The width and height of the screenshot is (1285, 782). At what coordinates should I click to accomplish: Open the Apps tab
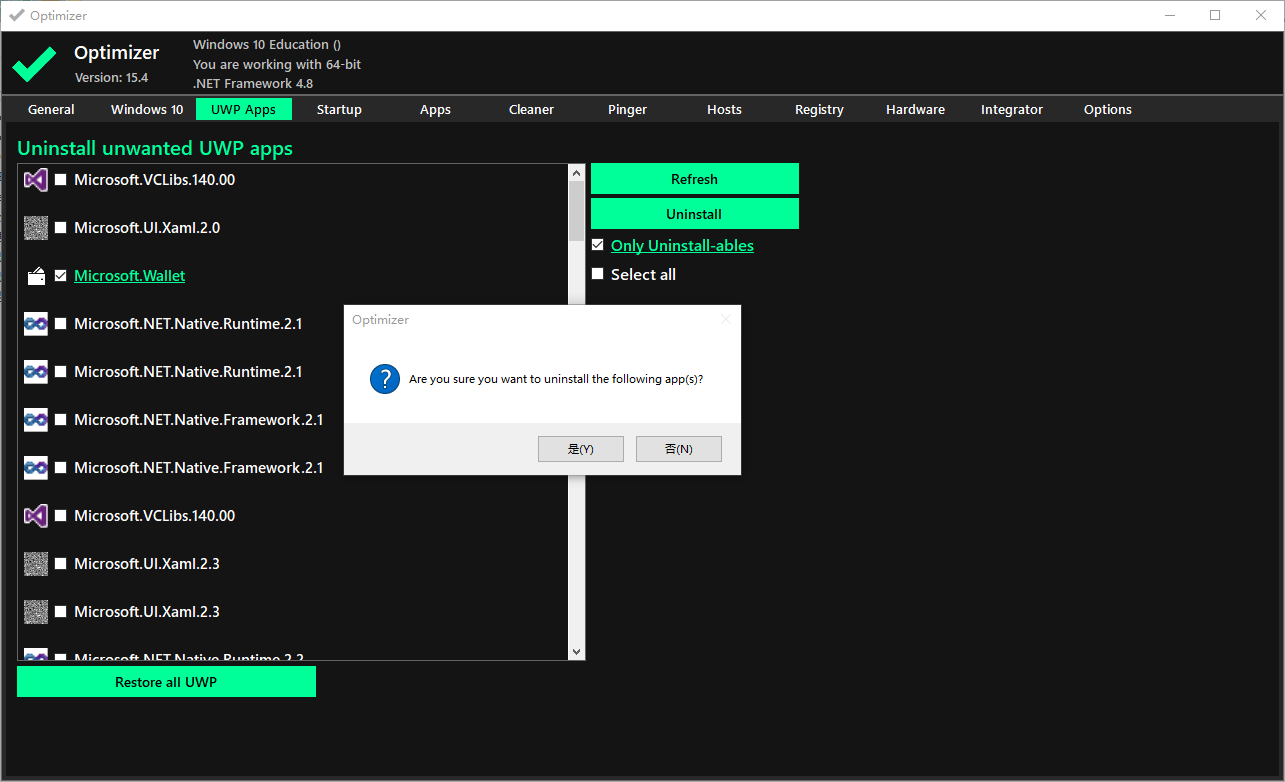(x=435, y=109)
